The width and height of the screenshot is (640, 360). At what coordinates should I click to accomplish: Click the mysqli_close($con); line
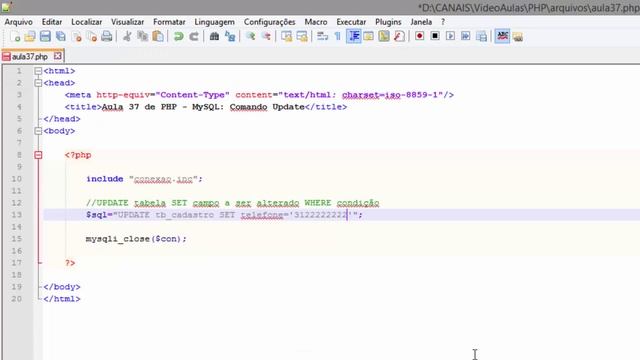(x=136, y=239)
